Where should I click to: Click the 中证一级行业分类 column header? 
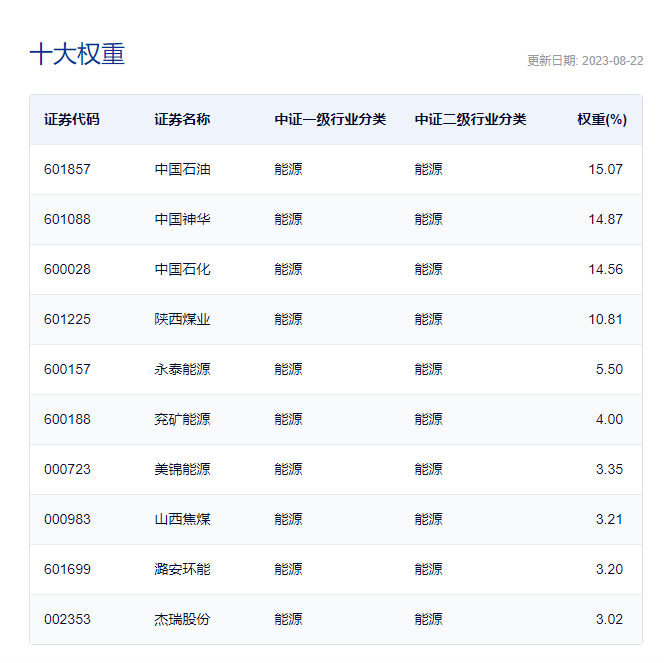pos(330,120)
